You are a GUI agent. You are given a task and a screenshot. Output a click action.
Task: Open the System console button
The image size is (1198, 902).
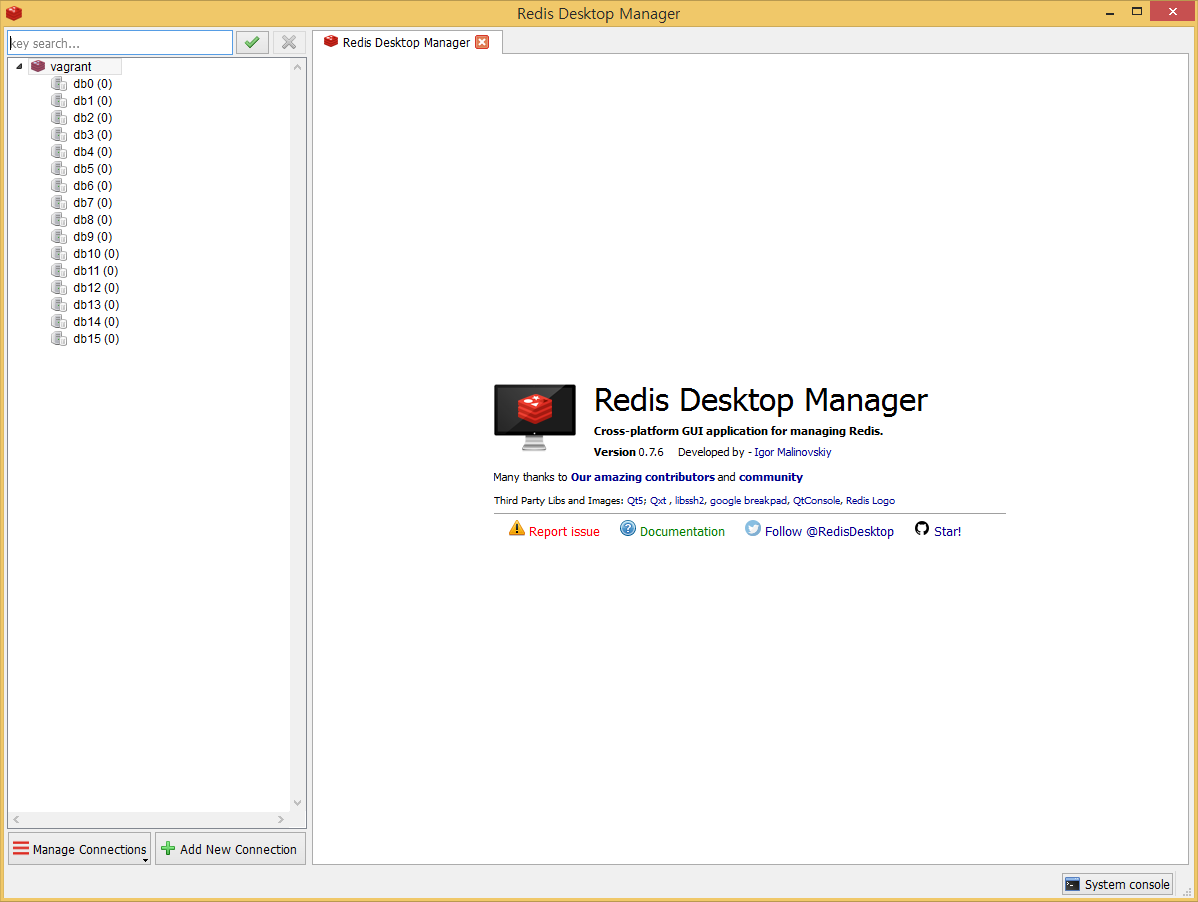coord(1118,884)
